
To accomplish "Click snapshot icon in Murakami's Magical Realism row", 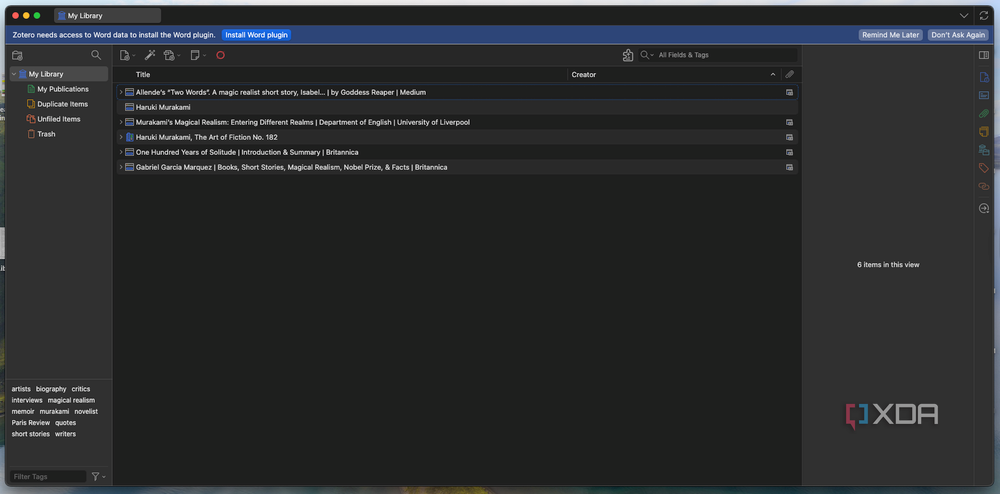I will pos(790,122).
